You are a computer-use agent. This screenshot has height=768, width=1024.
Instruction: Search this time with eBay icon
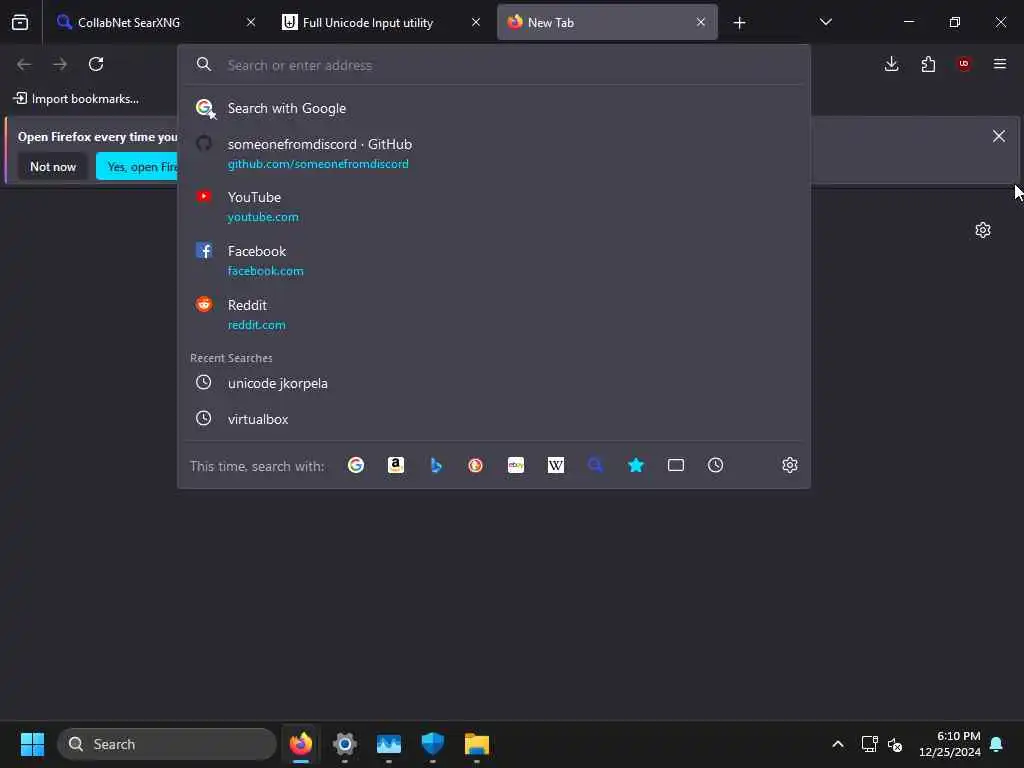point(516,465)
